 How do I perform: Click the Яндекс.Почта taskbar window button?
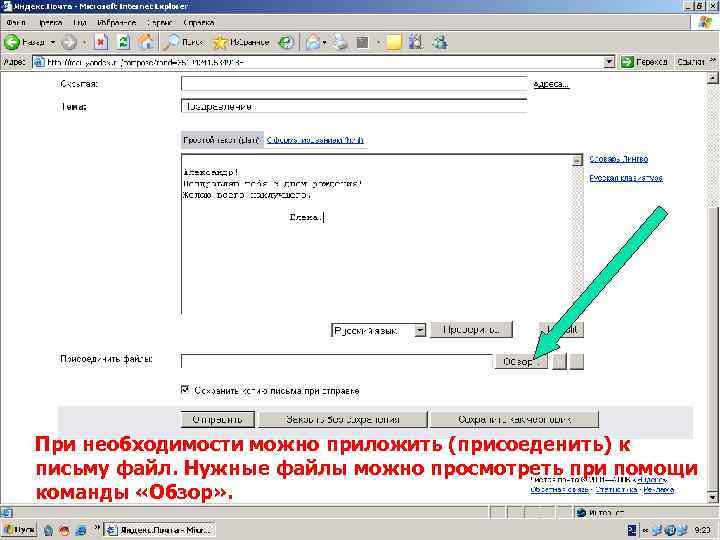click(x=159, y=530)
